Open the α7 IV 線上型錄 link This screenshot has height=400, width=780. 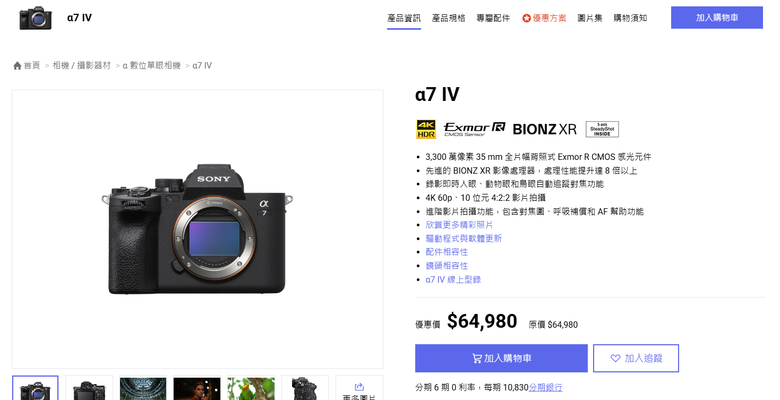[x=453, y=280]
